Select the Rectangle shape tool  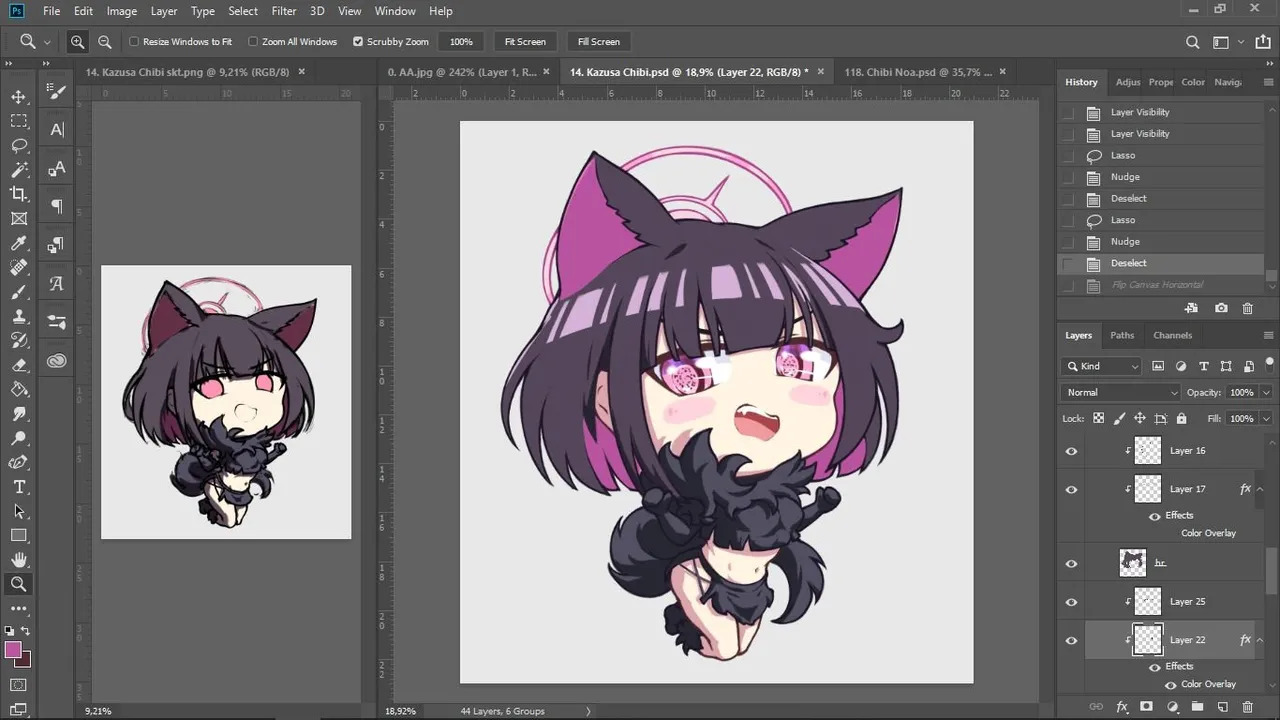(18, 536)
